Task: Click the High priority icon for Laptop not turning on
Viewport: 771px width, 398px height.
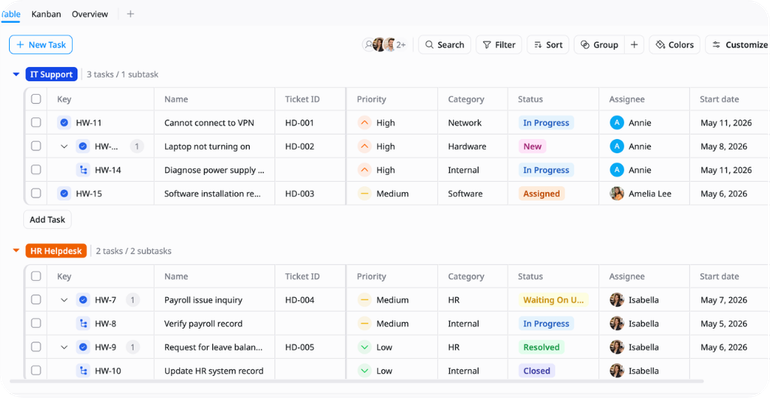Action: pyautogui.click(x=364, y=147)
